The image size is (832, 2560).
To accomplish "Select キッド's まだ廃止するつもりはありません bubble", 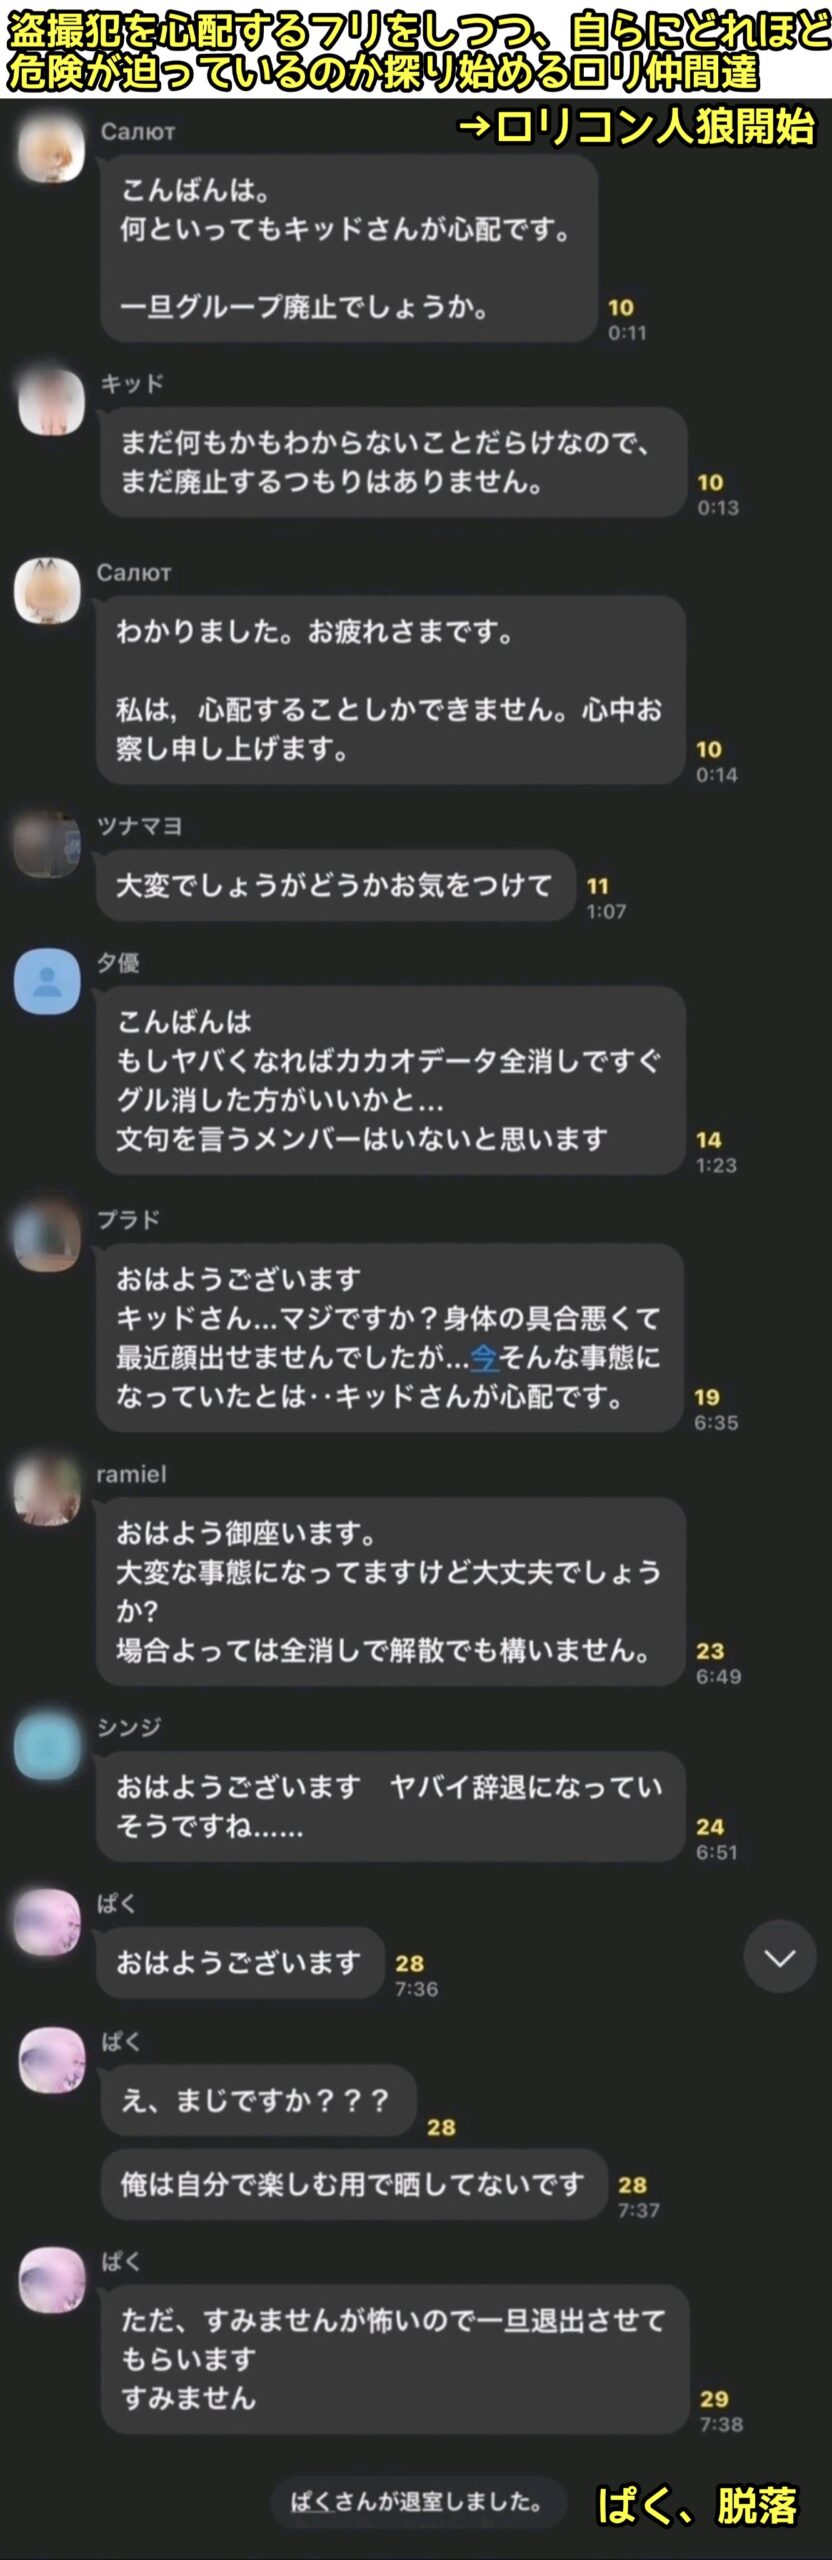I will pos(393,462).
